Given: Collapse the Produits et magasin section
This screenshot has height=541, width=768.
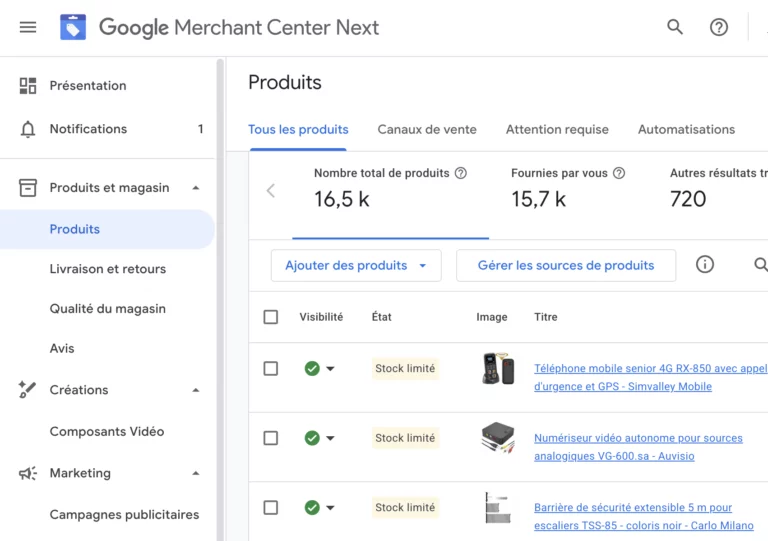Looking at the screenshot, I should (x=196, y=188).
